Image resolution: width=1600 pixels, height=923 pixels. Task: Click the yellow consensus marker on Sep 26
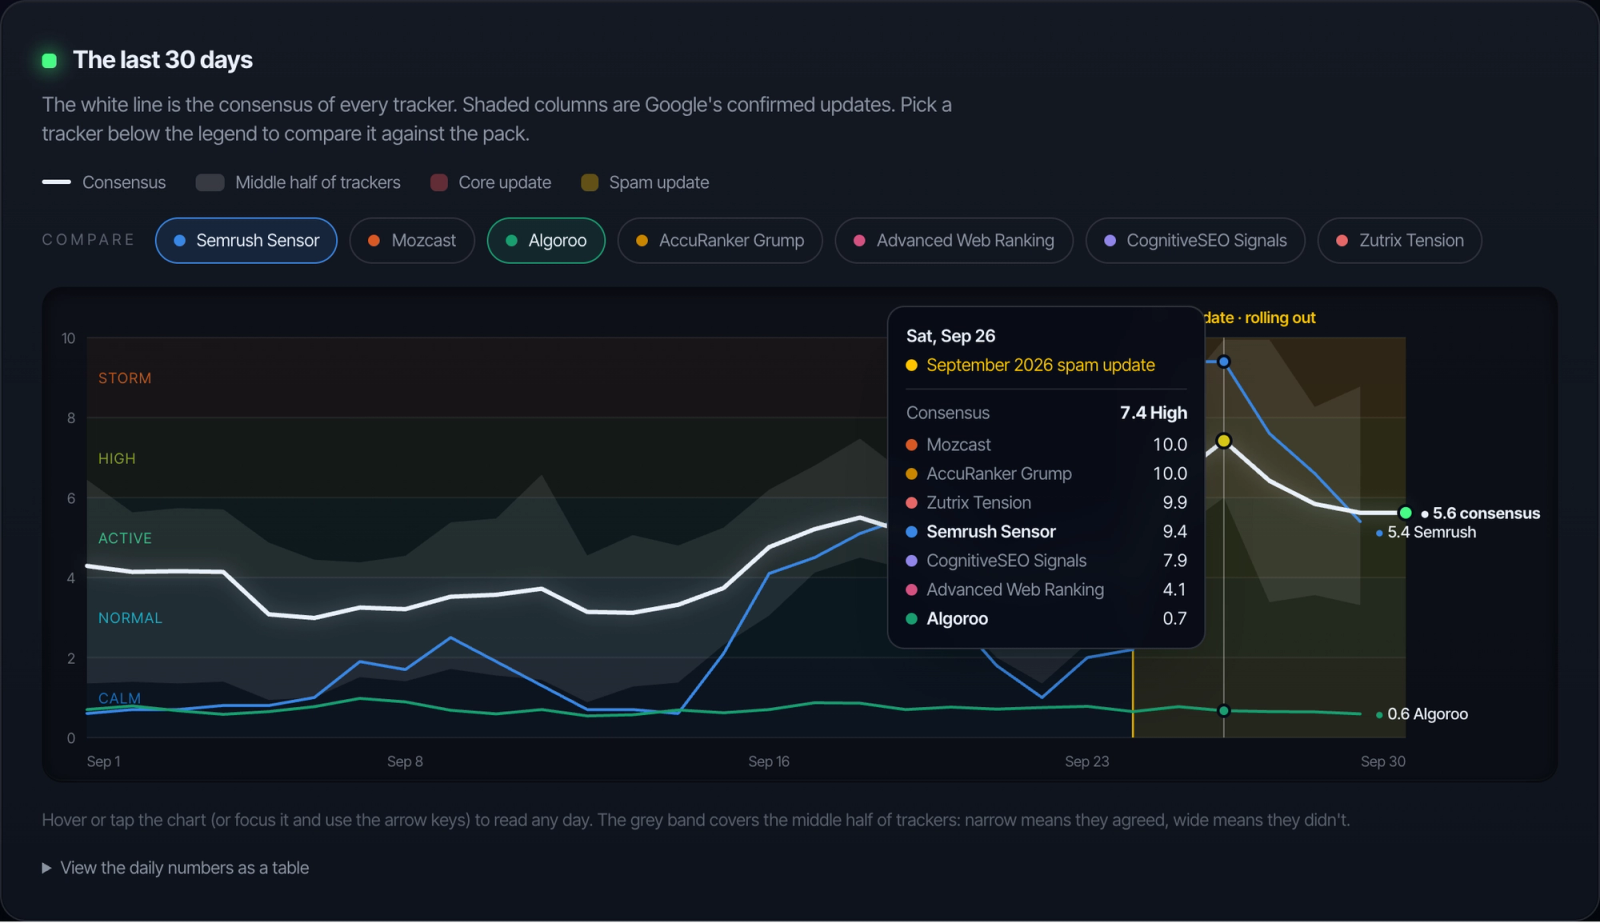pyautogui.click(x=1223, y=441)
